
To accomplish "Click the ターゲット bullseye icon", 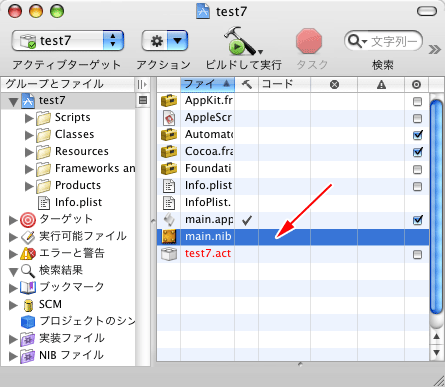I will tap(28, 220).
